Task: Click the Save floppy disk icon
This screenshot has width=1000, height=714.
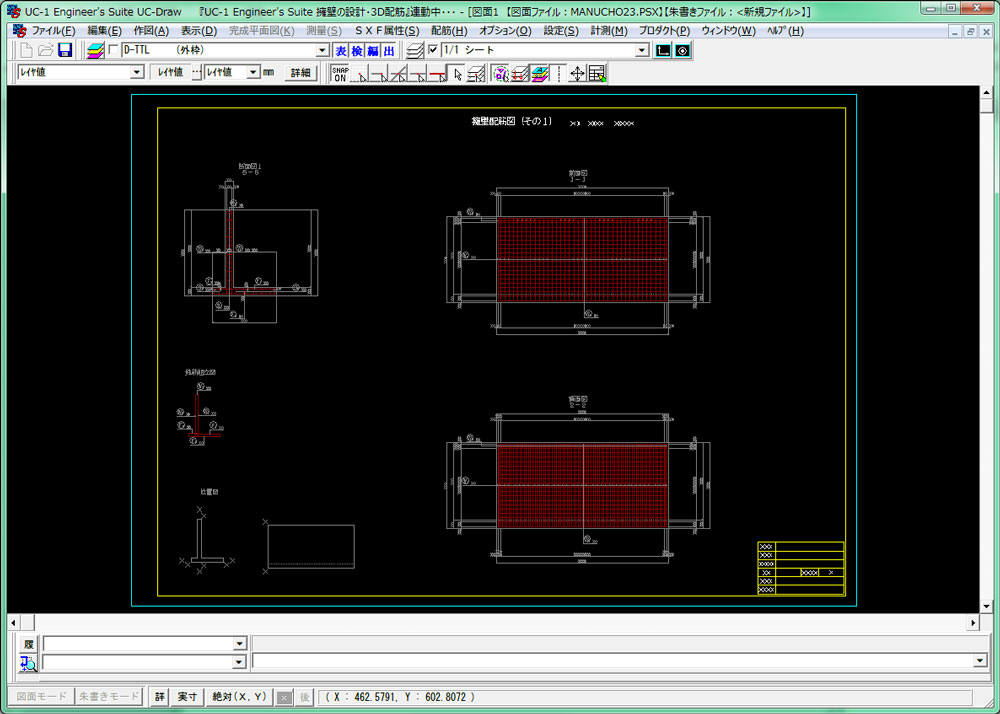Action: coord(65,50)
